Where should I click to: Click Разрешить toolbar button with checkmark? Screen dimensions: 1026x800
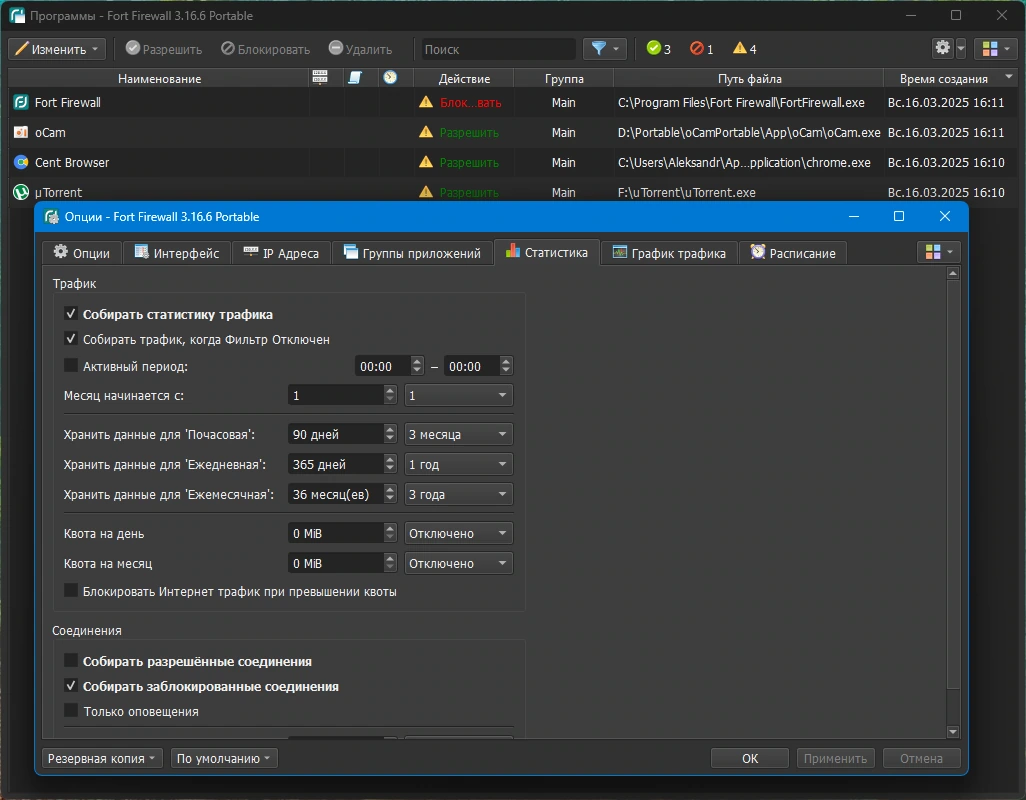164,49
